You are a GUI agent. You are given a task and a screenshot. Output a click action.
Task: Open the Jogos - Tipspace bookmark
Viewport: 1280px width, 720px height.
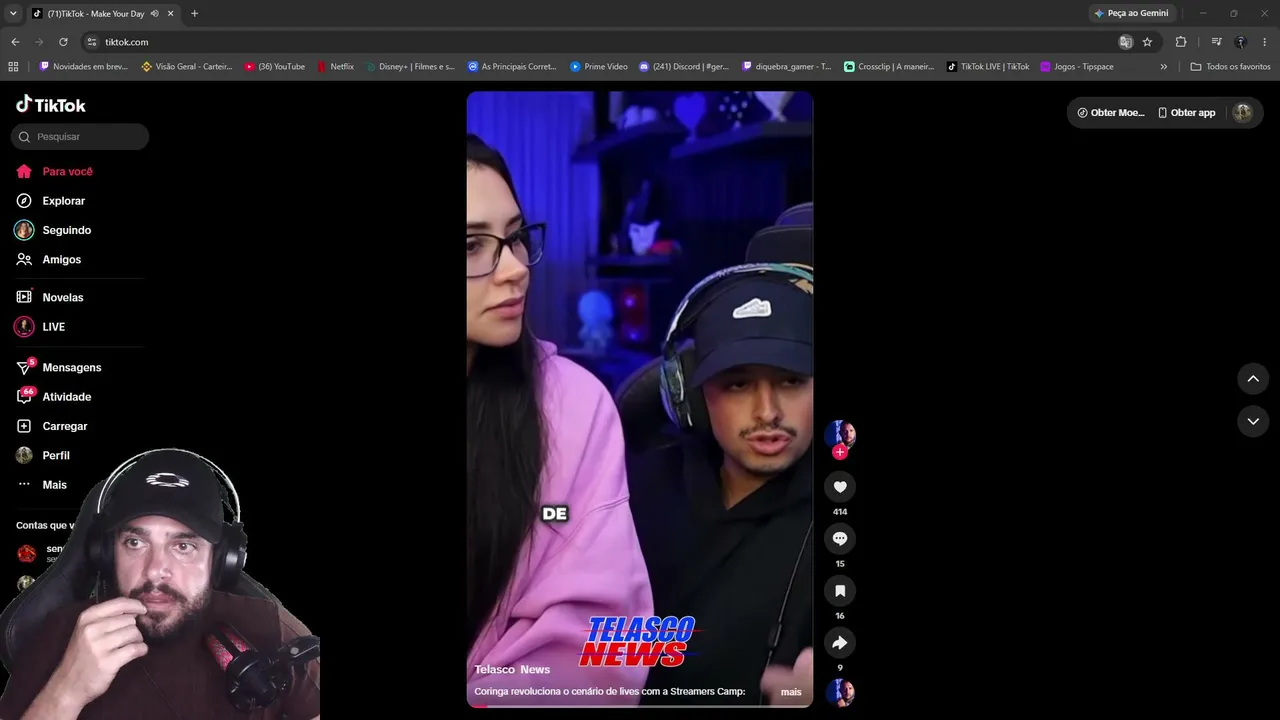[1077, 67]
